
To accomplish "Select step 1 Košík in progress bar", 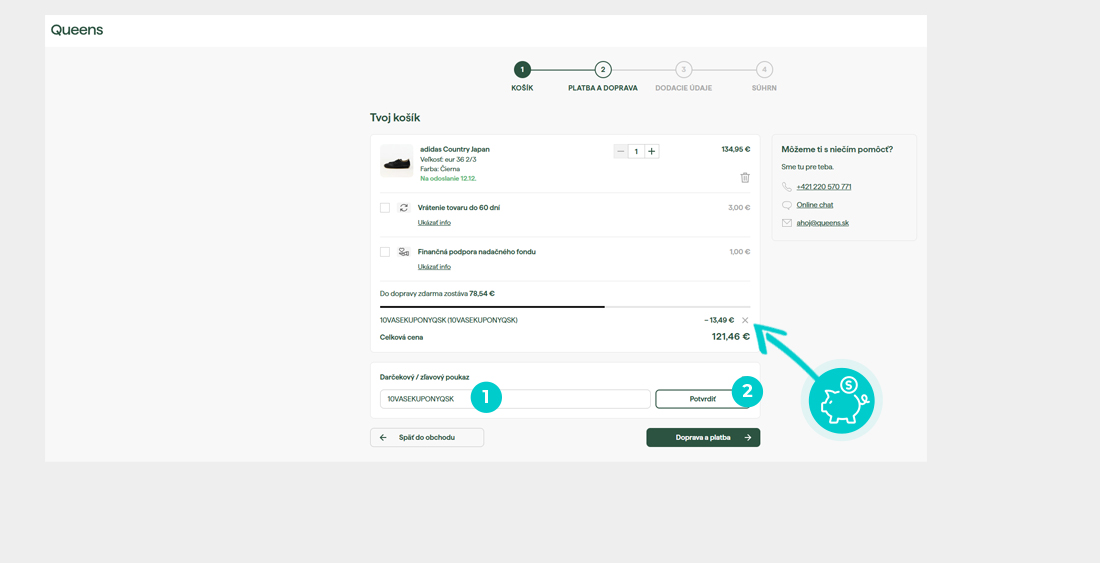I will tap(522, 70).
